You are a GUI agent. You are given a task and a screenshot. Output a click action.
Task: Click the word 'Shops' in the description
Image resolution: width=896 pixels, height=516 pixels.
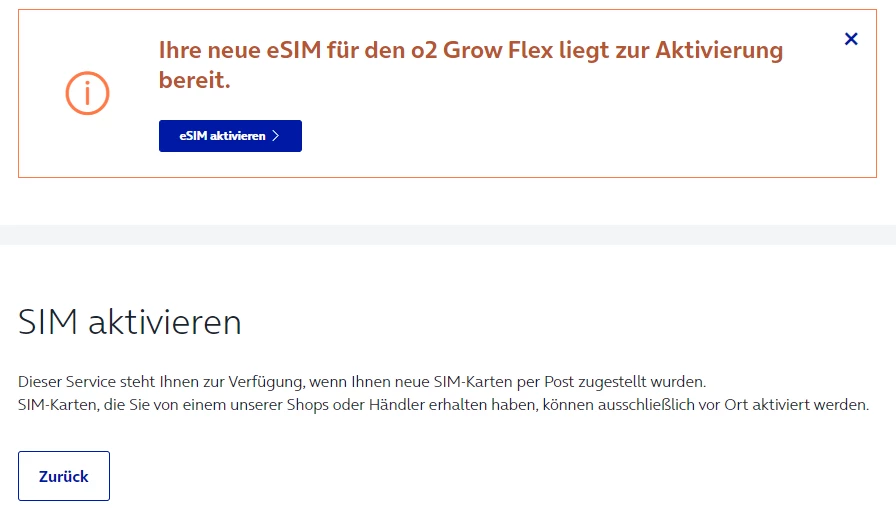(307, 405)
